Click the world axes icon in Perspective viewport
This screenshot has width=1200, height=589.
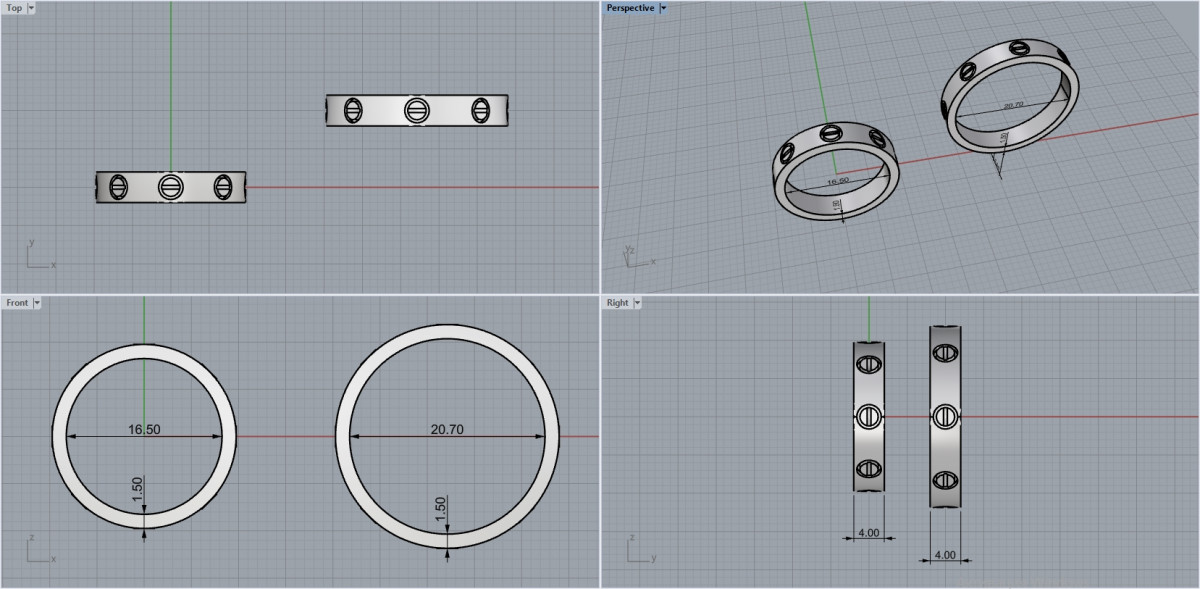[634, 256]
